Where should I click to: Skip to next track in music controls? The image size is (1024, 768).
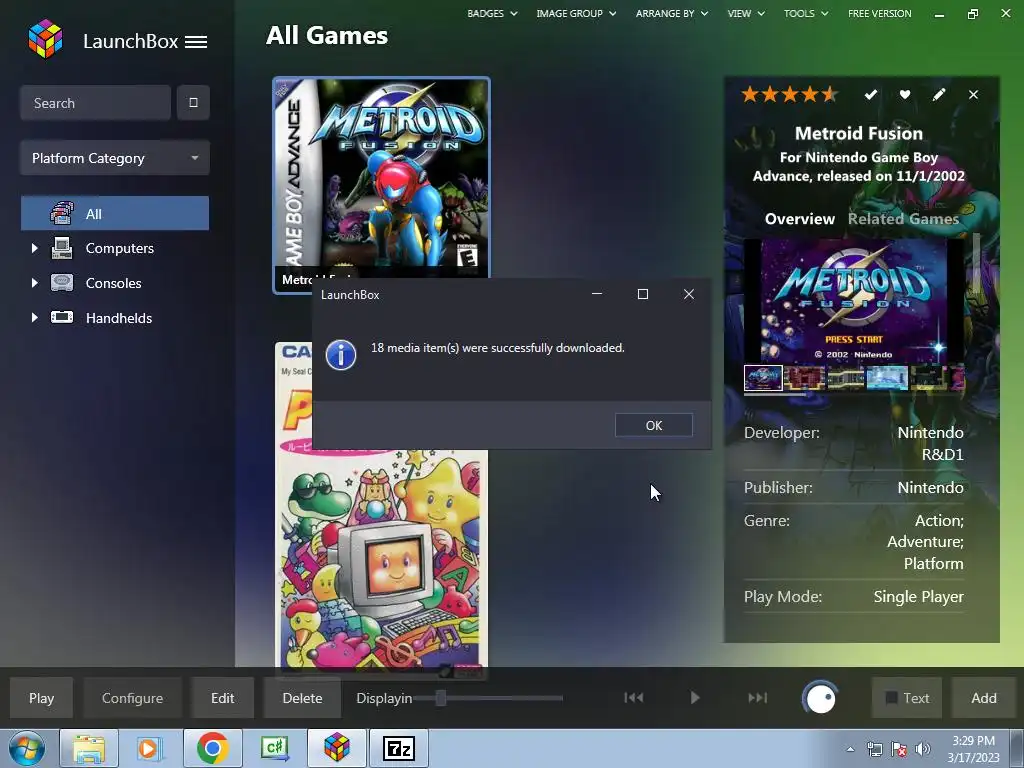coord(758,697)
